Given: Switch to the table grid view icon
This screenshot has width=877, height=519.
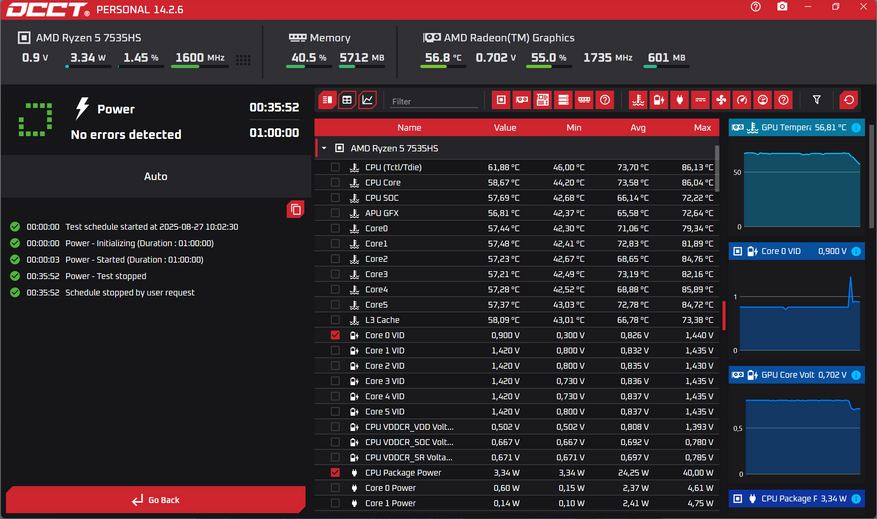Looking at the screenshot, I should [x=347, y=100].
